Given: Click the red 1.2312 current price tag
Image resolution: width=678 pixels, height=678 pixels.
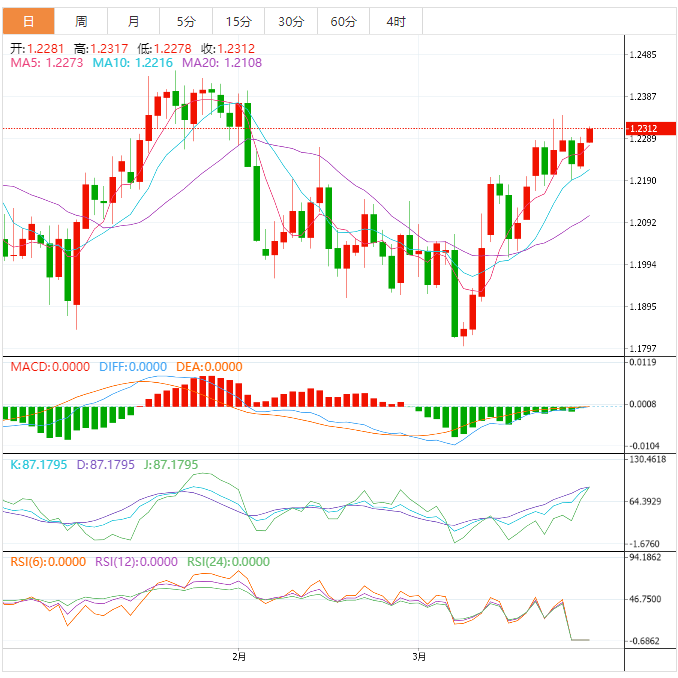Looking at the screenshot, I should [642, 129].
